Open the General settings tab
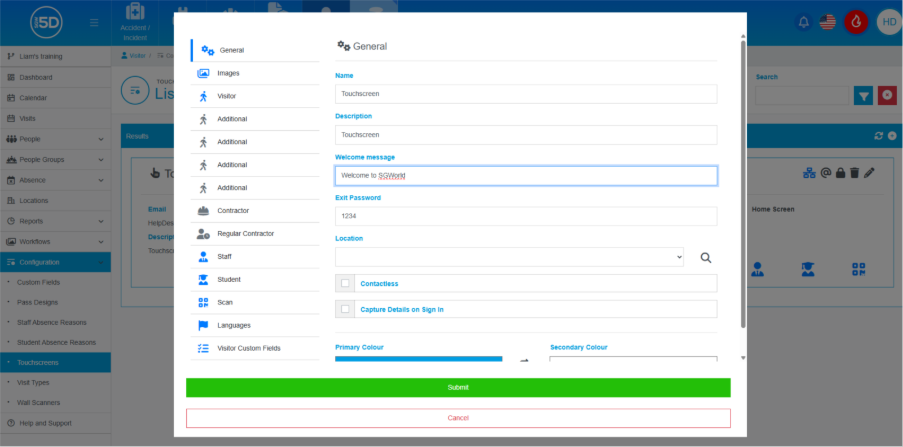The width and height of the screenshot is (903, 447). (x=255, y=50)
